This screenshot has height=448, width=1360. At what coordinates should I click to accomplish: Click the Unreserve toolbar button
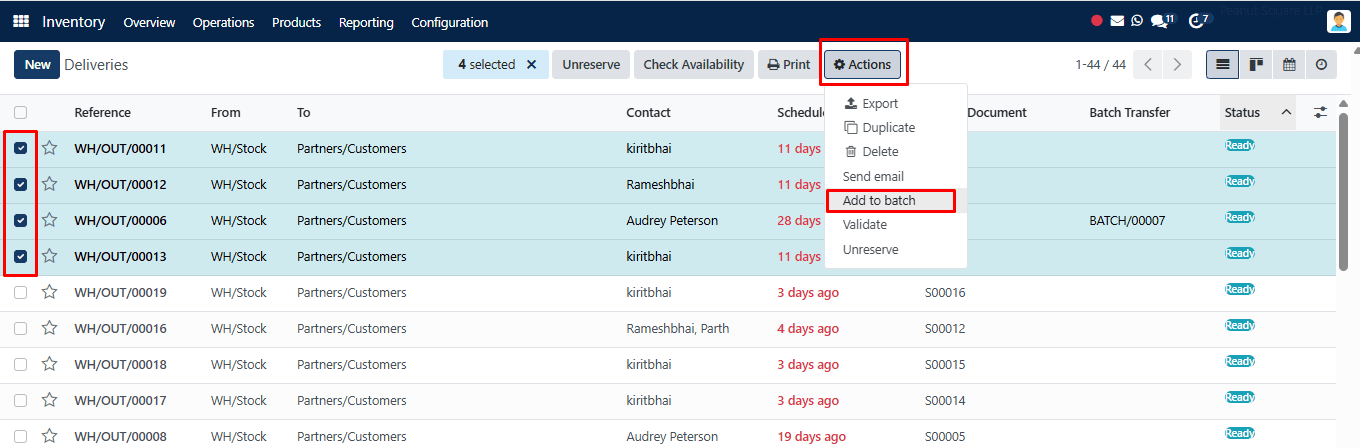(590, 65)
